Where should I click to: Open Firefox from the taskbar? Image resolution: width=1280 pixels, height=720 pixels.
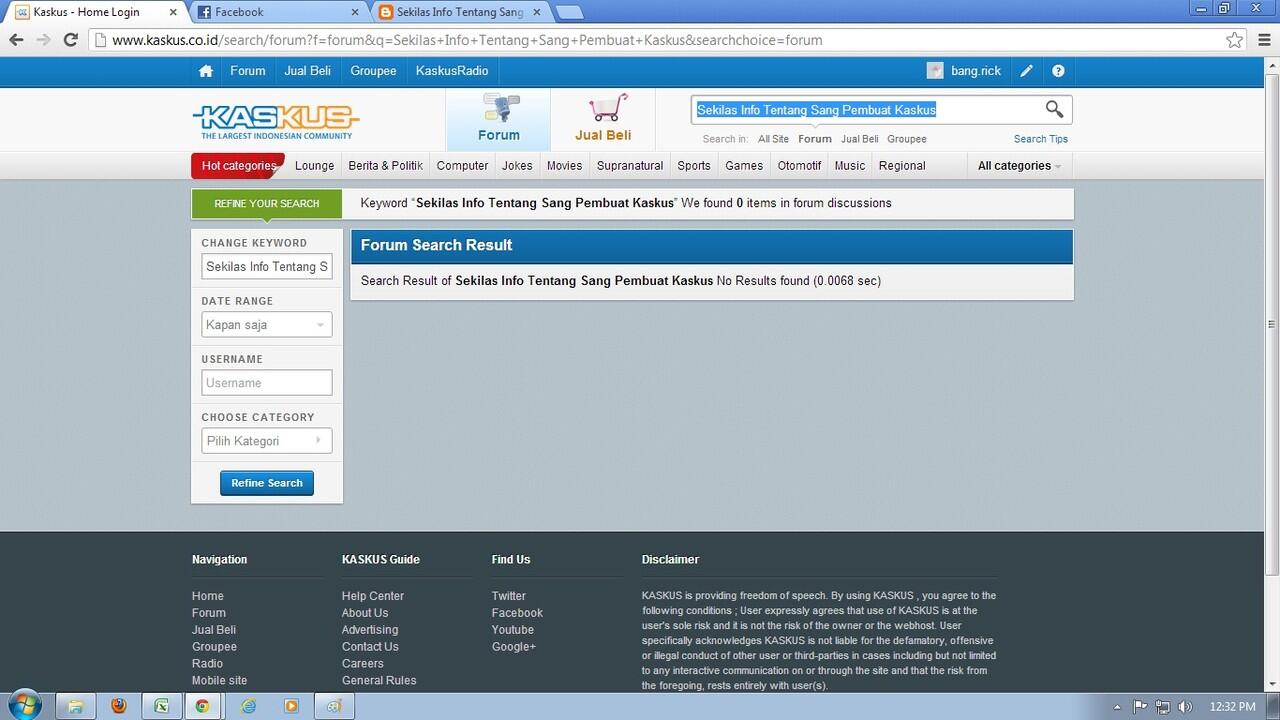[119, 705]
